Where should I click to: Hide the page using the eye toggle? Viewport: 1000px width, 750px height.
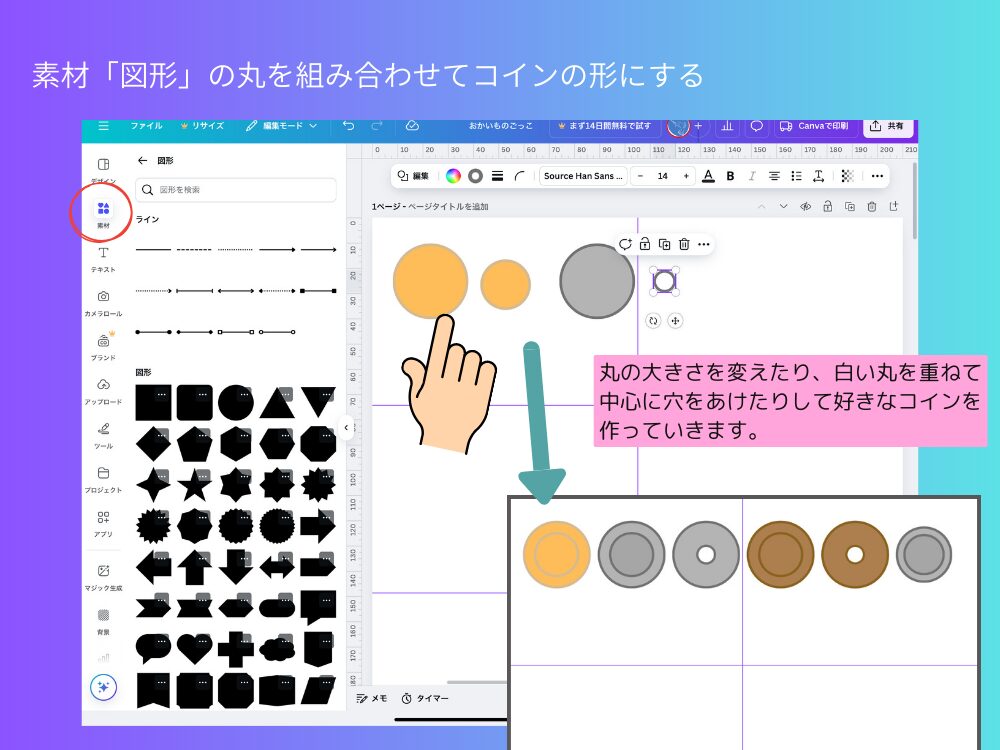[806, 206]
